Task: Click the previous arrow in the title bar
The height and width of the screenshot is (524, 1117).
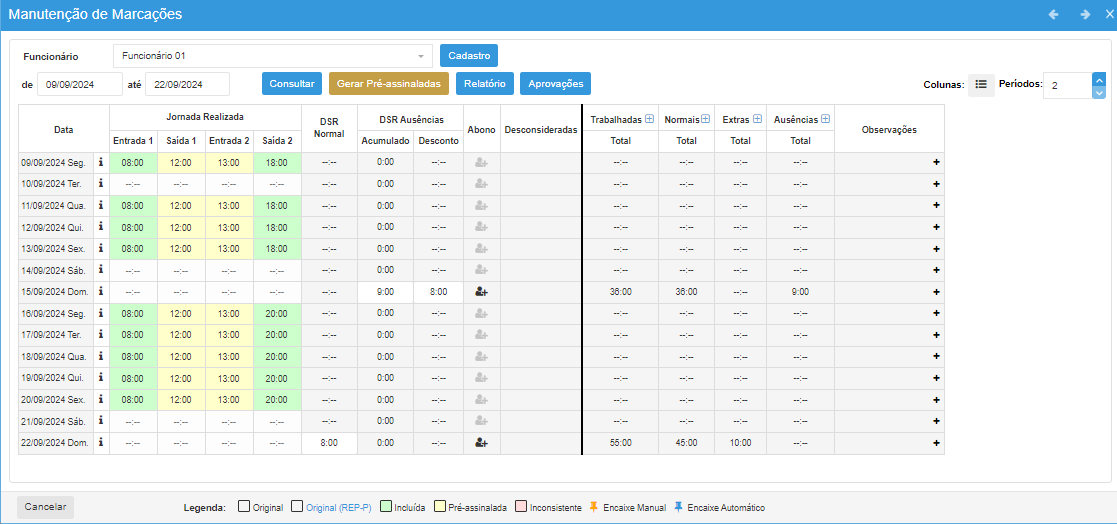Action: 1053,15
